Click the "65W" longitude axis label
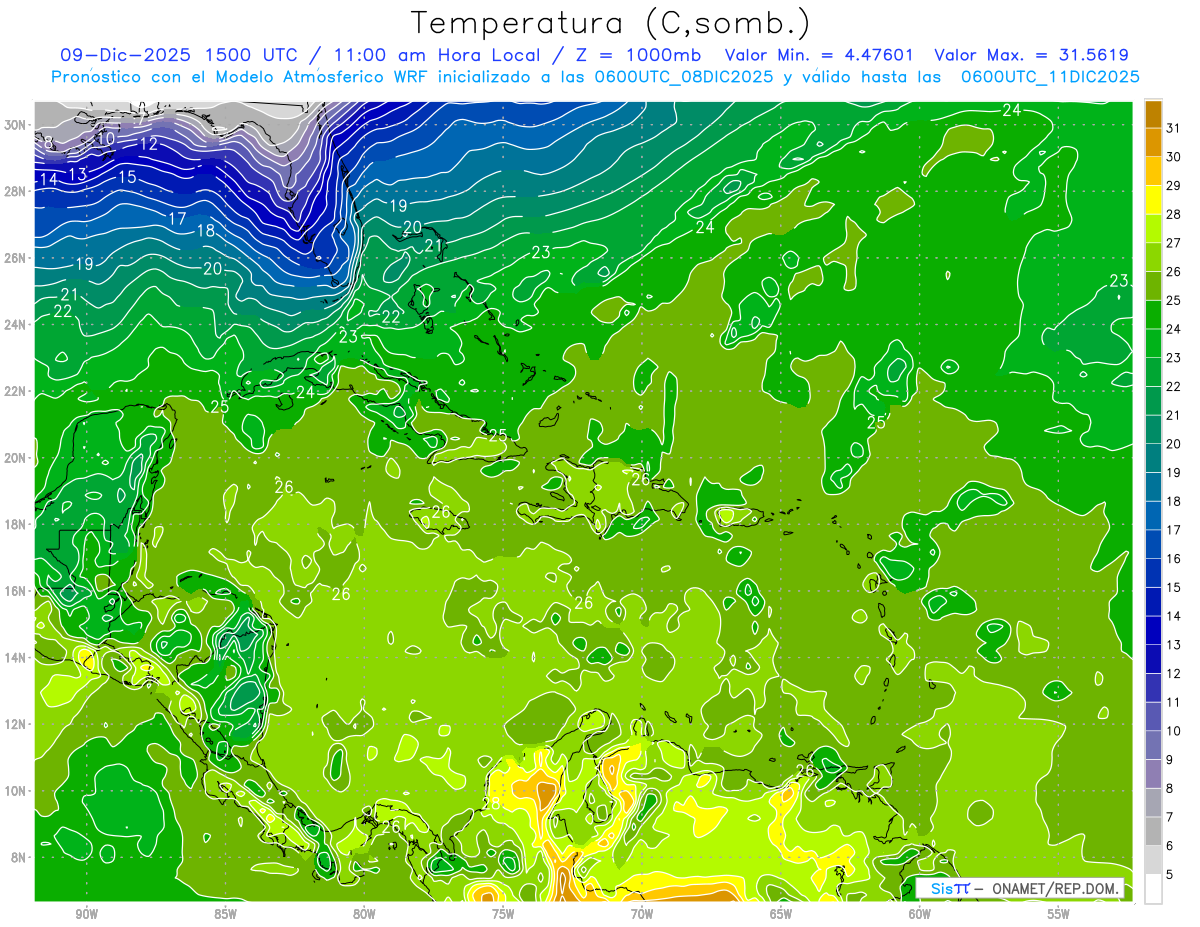The height and width of the screenshot is (927, 1200). point(781,913)
